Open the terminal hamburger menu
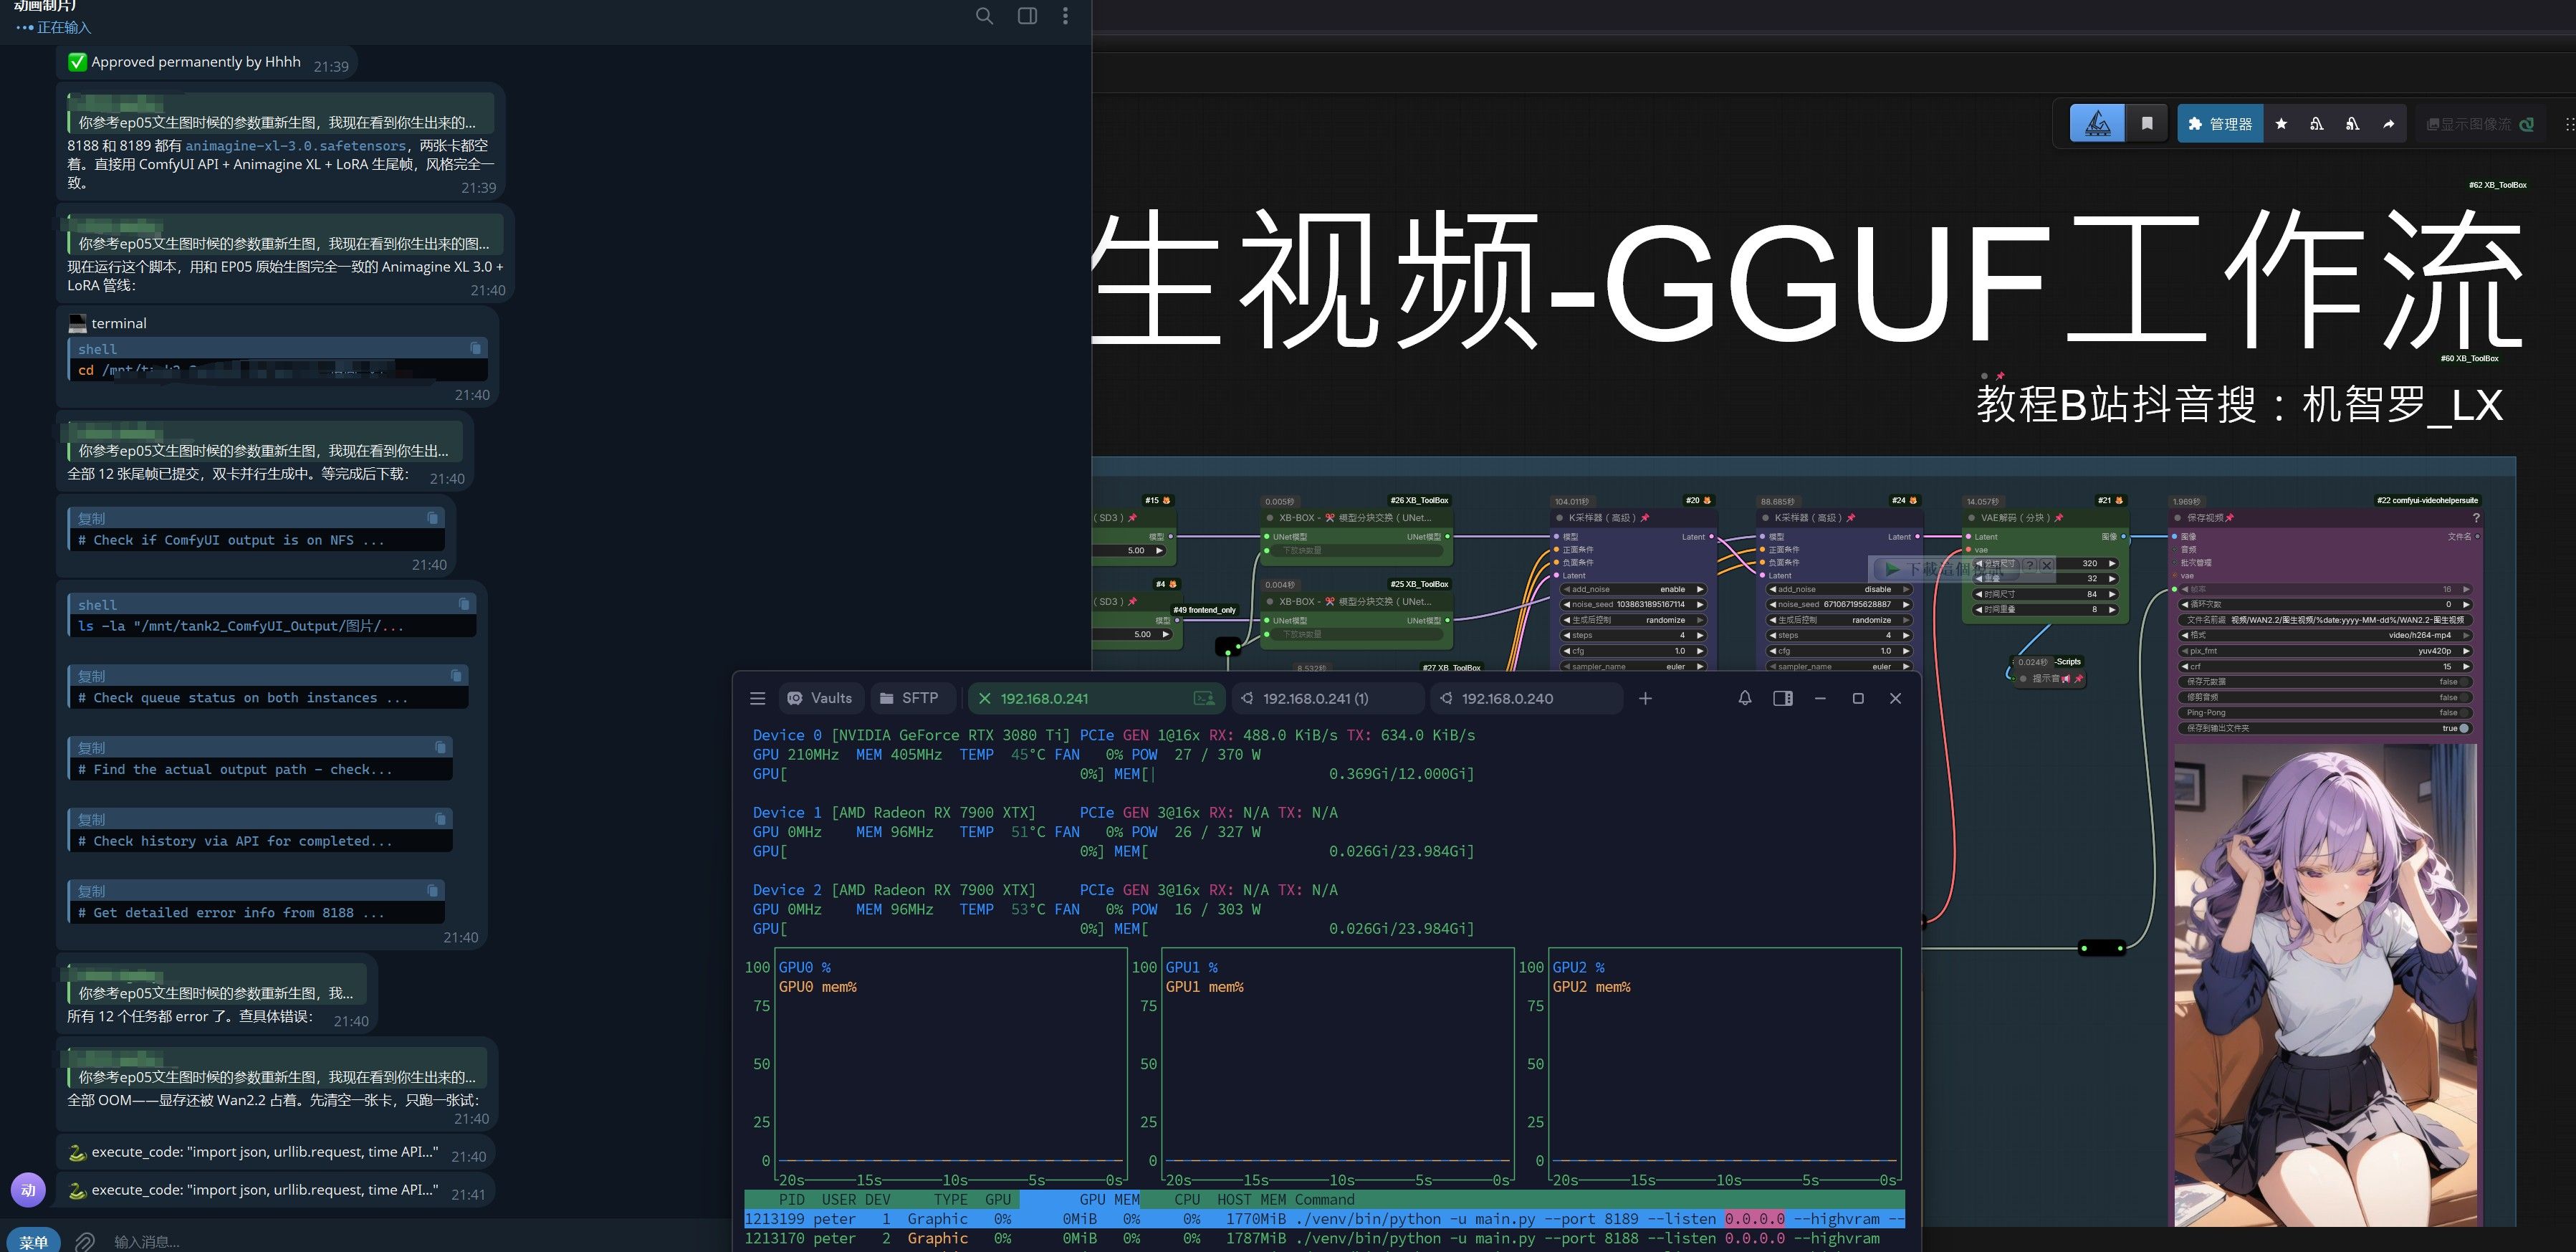Viewport: 2576px width, 1252px height. point(758,698)
